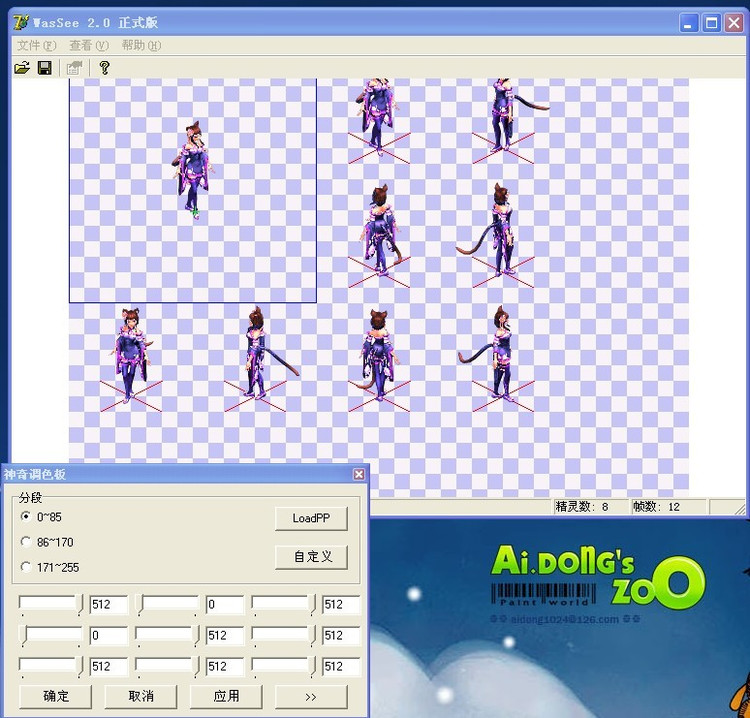The image size is (750, 718).
Task: Click the third row right slider
Action: [x=284, y=667]
